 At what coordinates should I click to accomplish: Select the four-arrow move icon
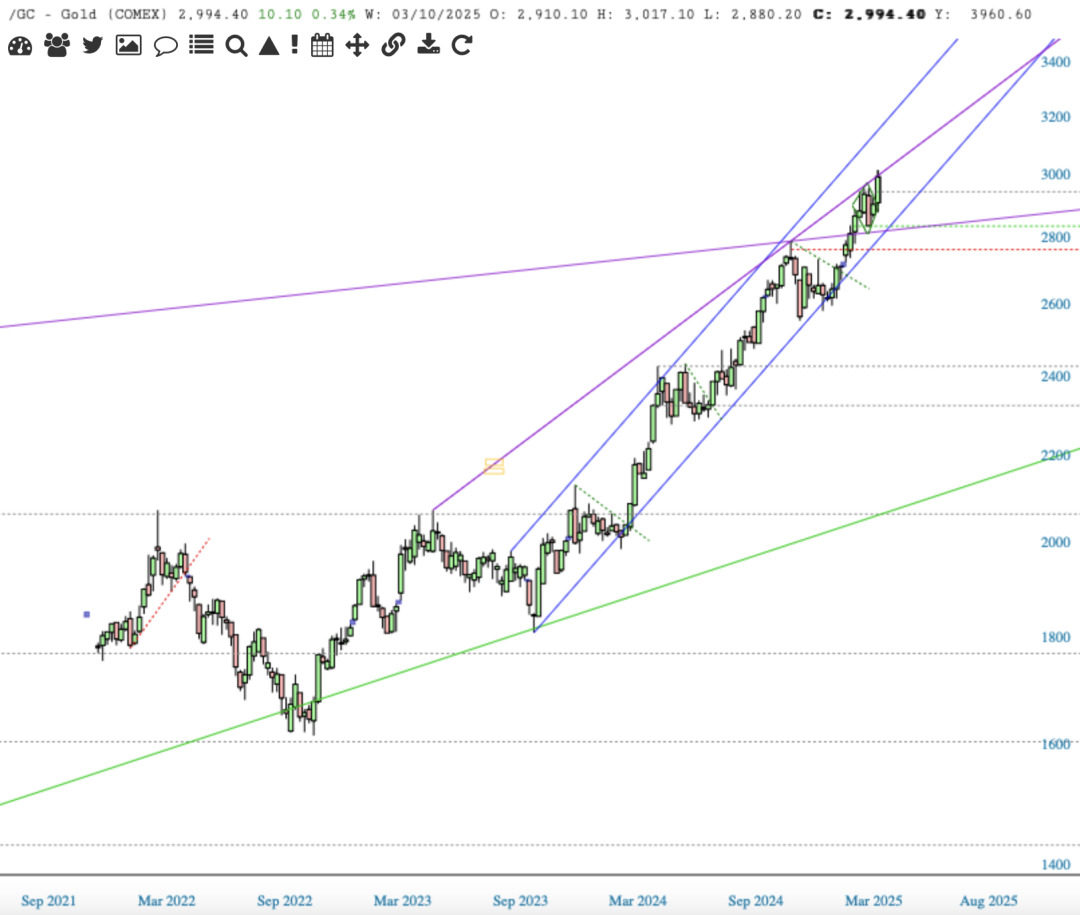[x=357, y=46]
